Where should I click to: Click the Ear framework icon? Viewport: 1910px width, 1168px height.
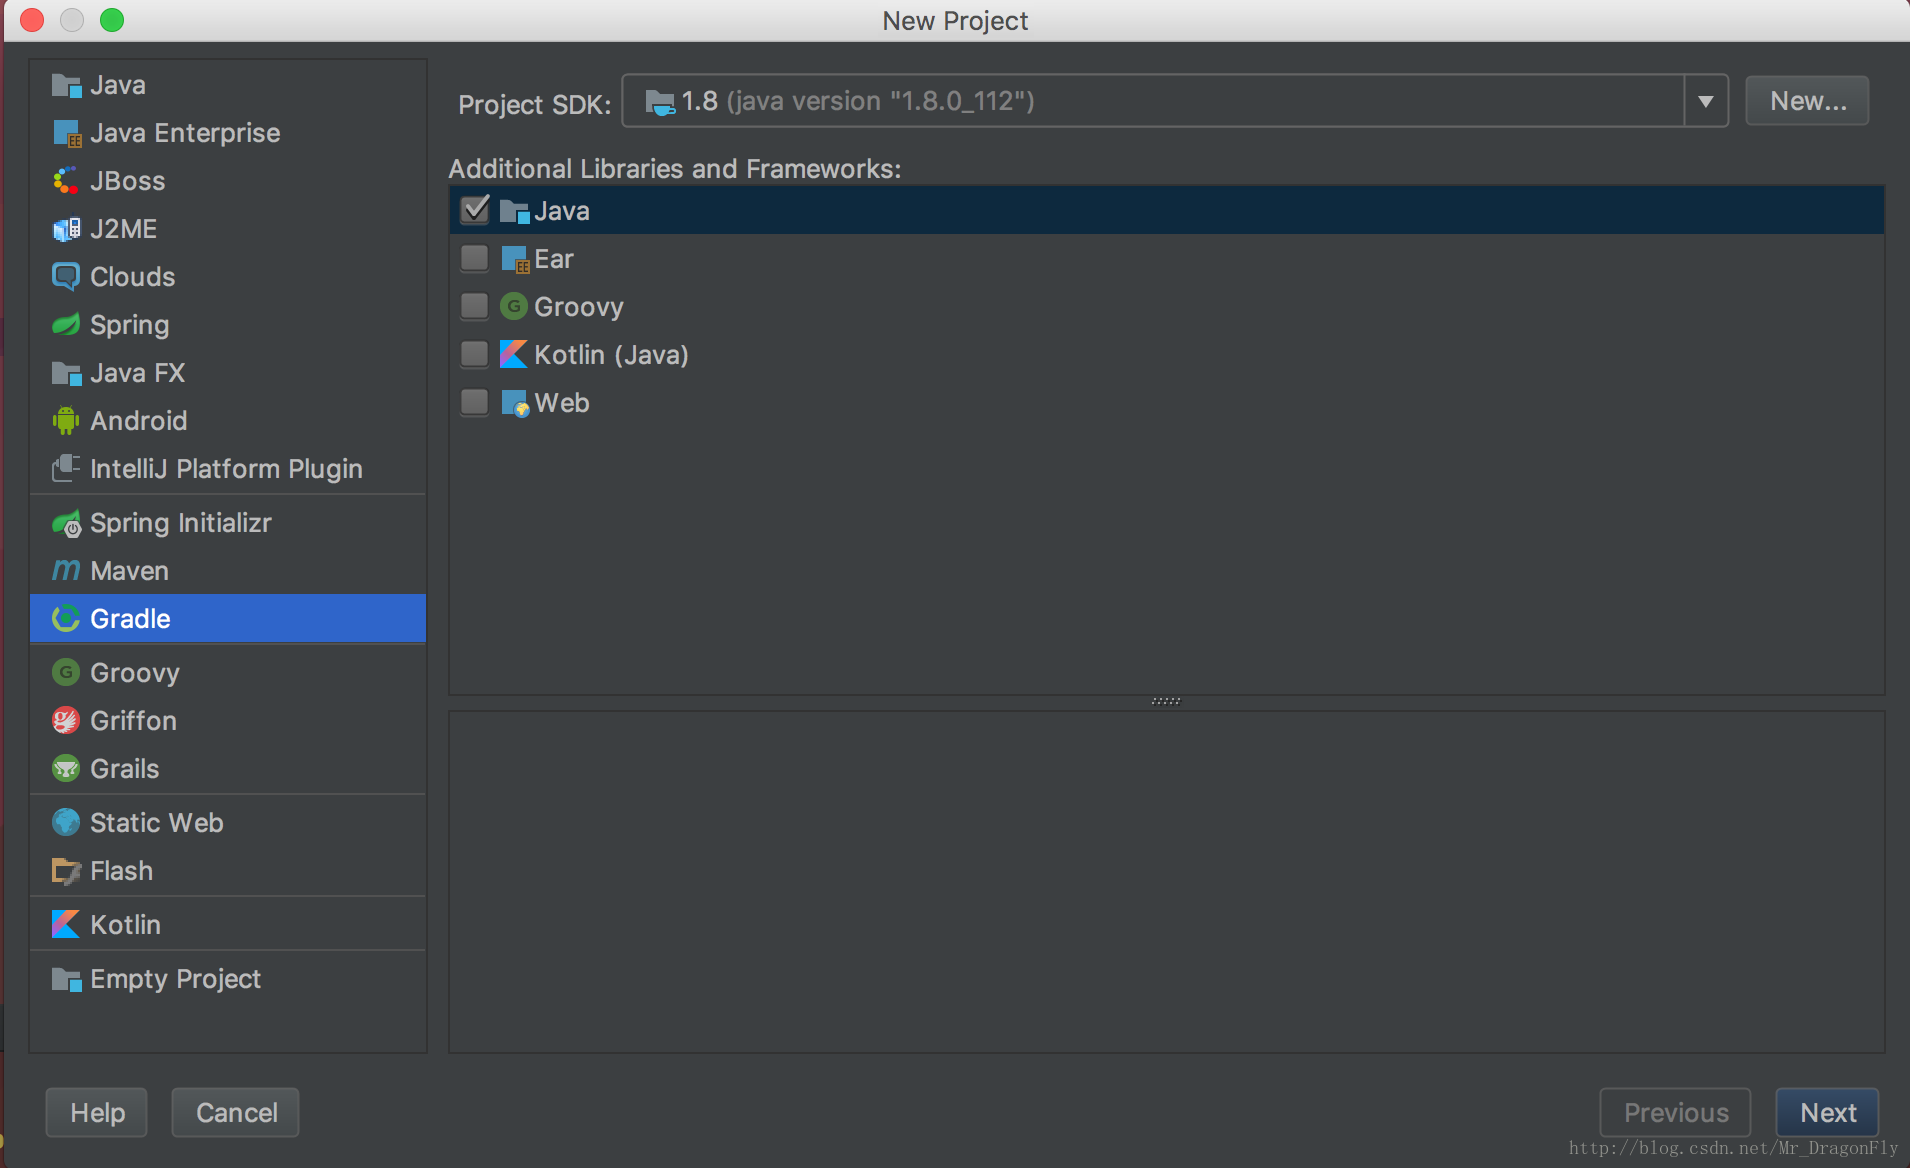[515, 260]
